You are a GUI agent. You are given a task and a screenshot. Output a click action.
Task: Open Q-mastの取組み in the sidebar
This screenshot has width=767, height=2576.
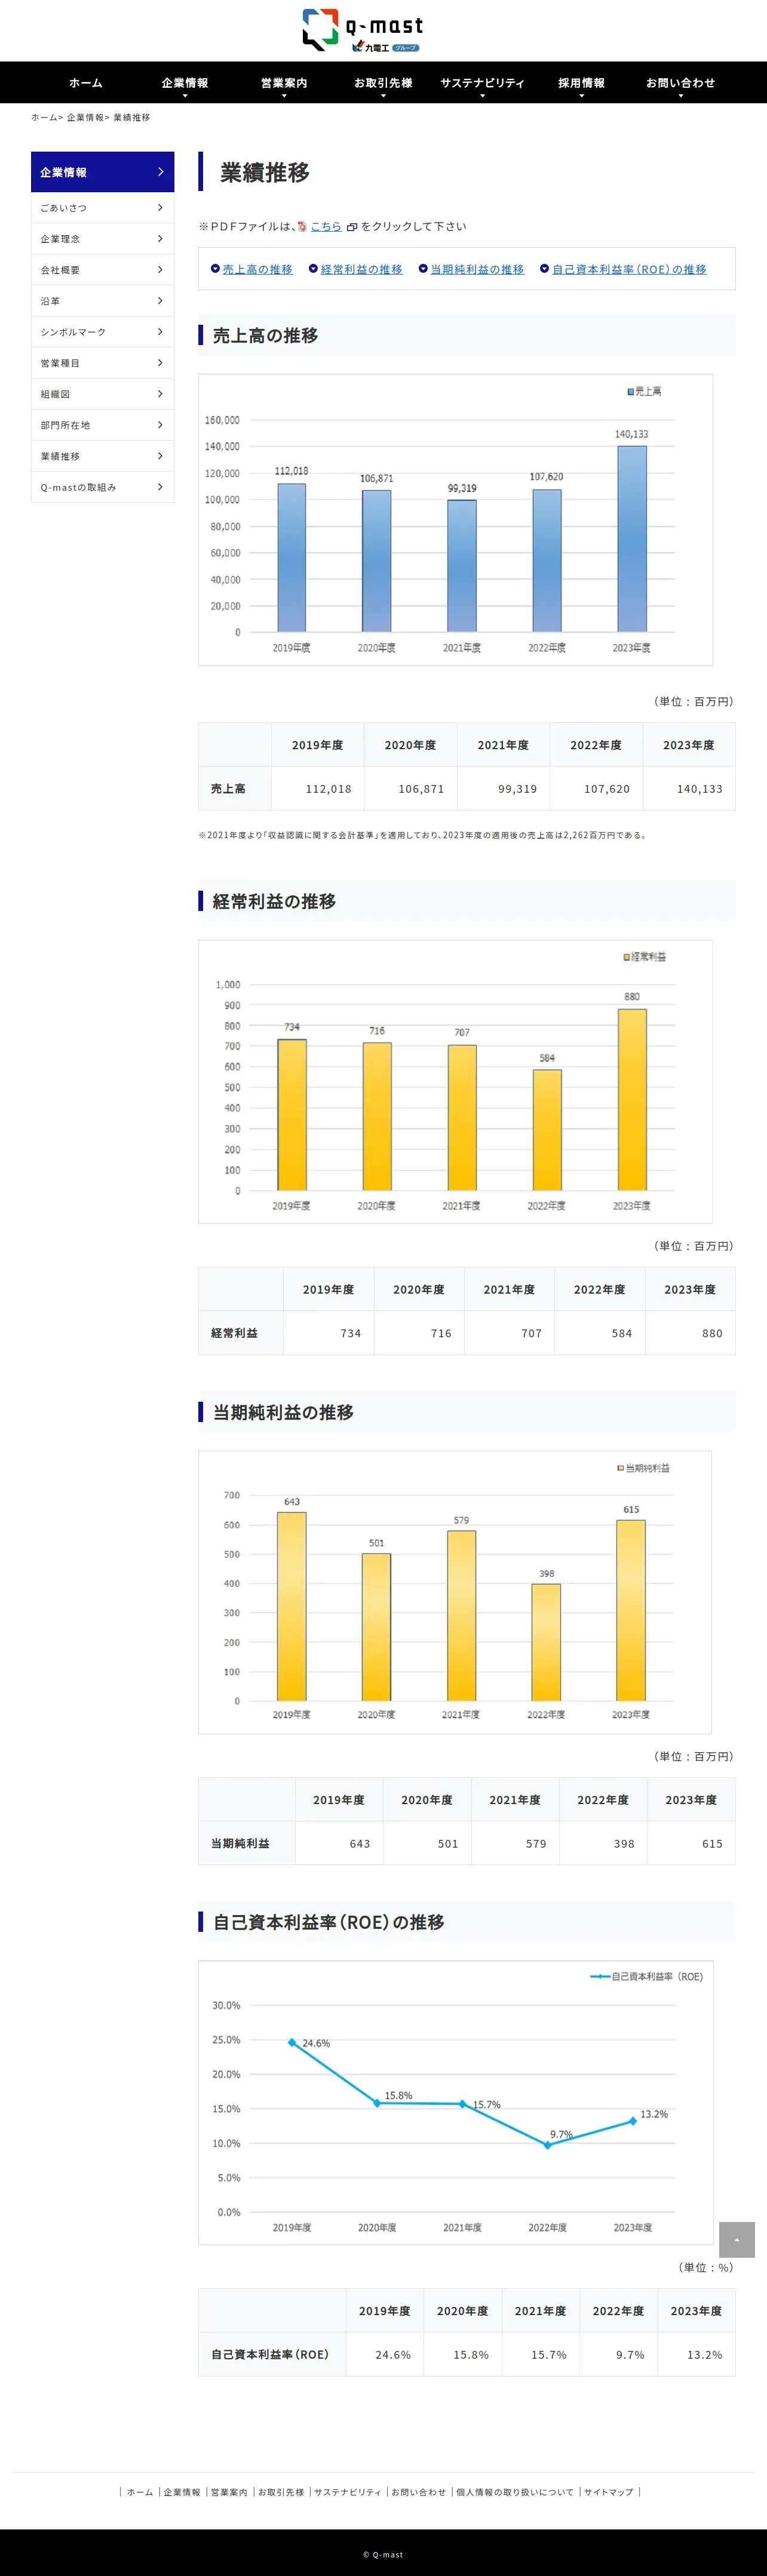(103, 487)
